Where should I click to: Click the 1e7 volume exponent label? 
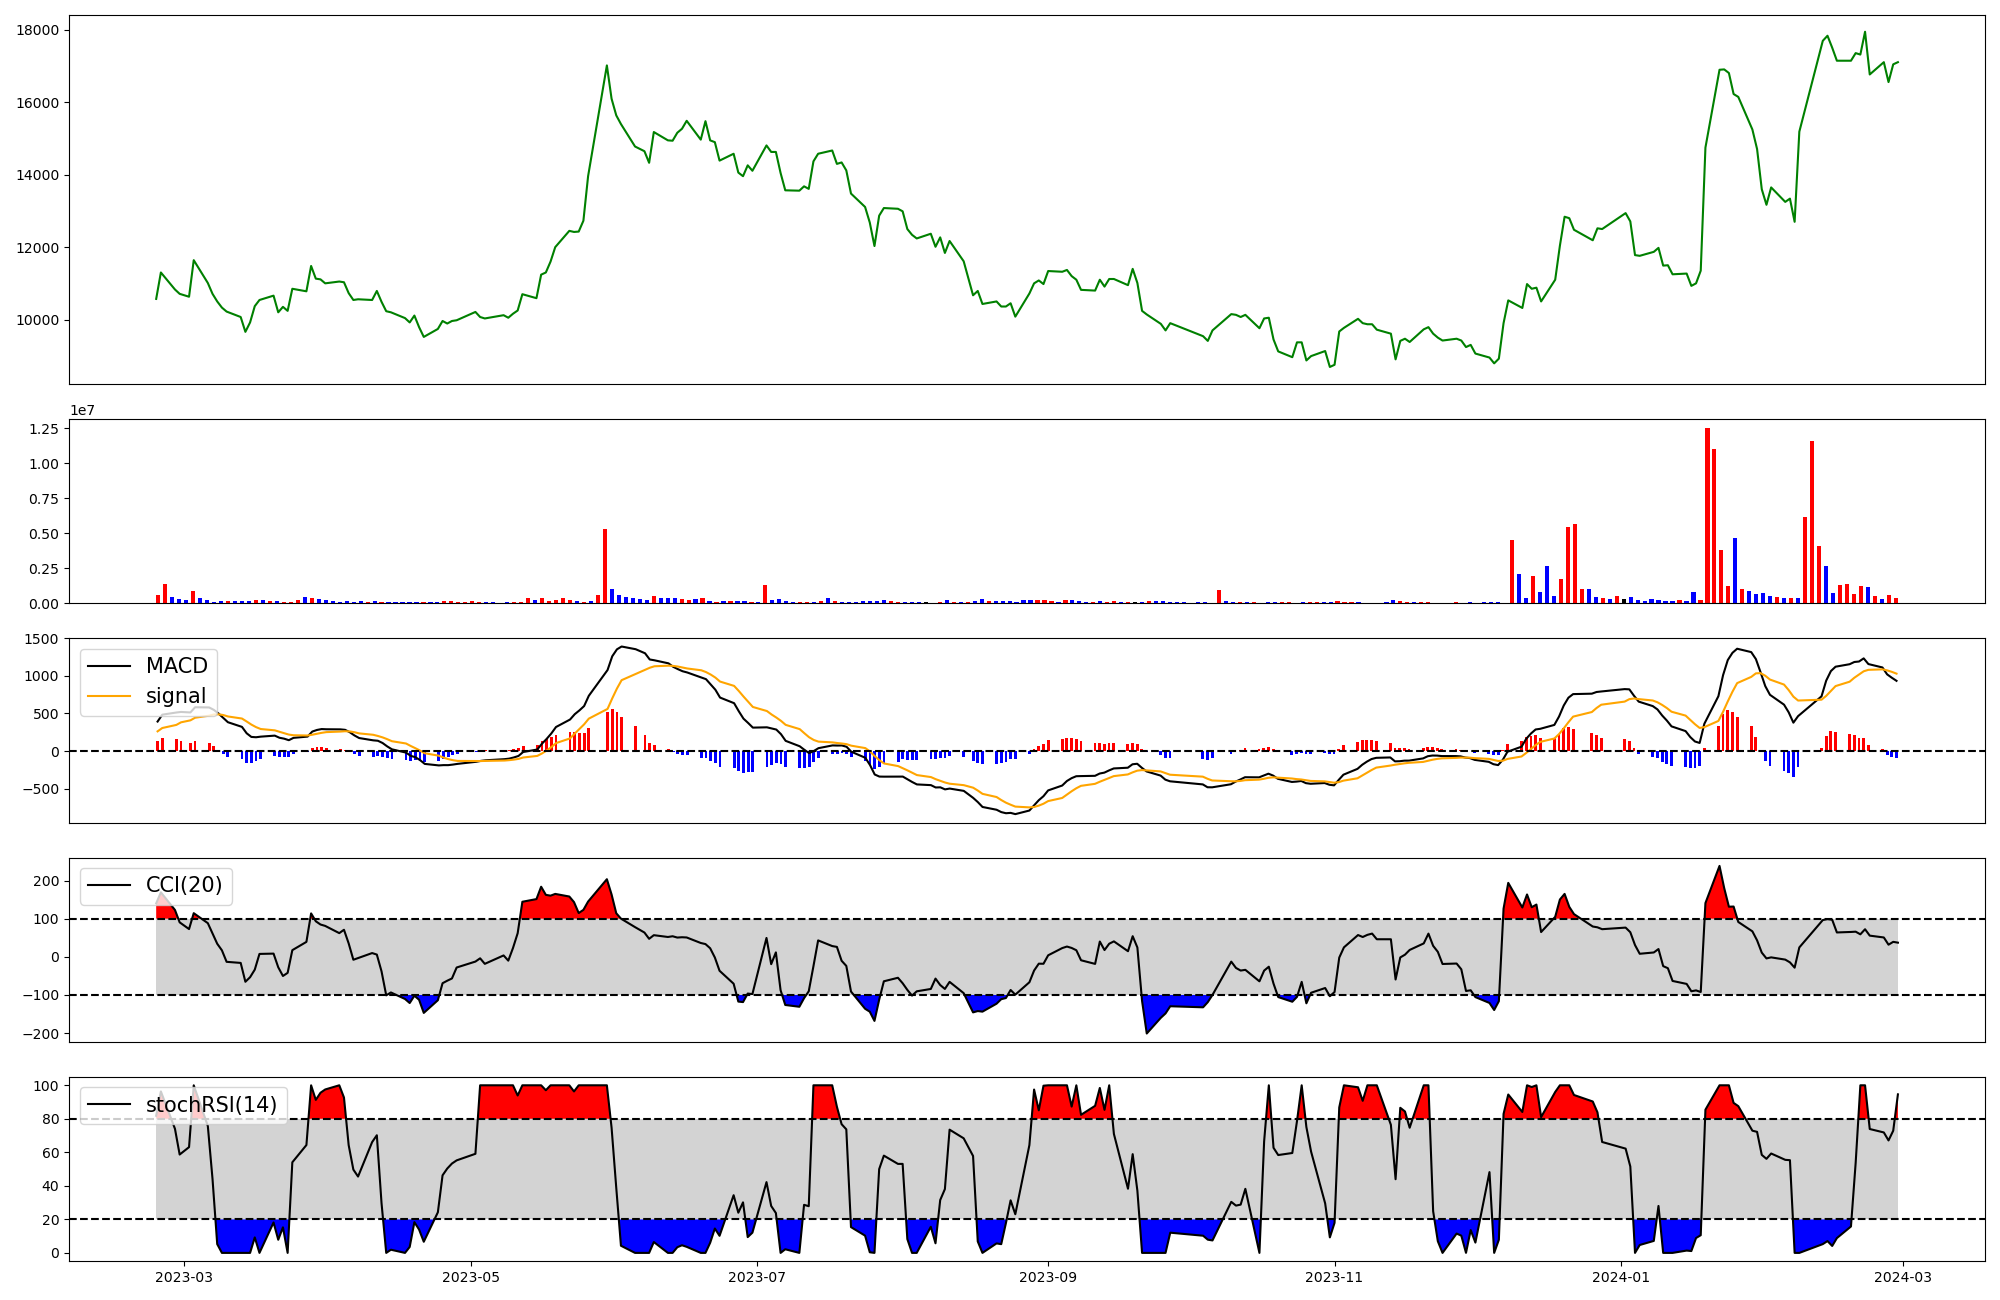point(82,411)
